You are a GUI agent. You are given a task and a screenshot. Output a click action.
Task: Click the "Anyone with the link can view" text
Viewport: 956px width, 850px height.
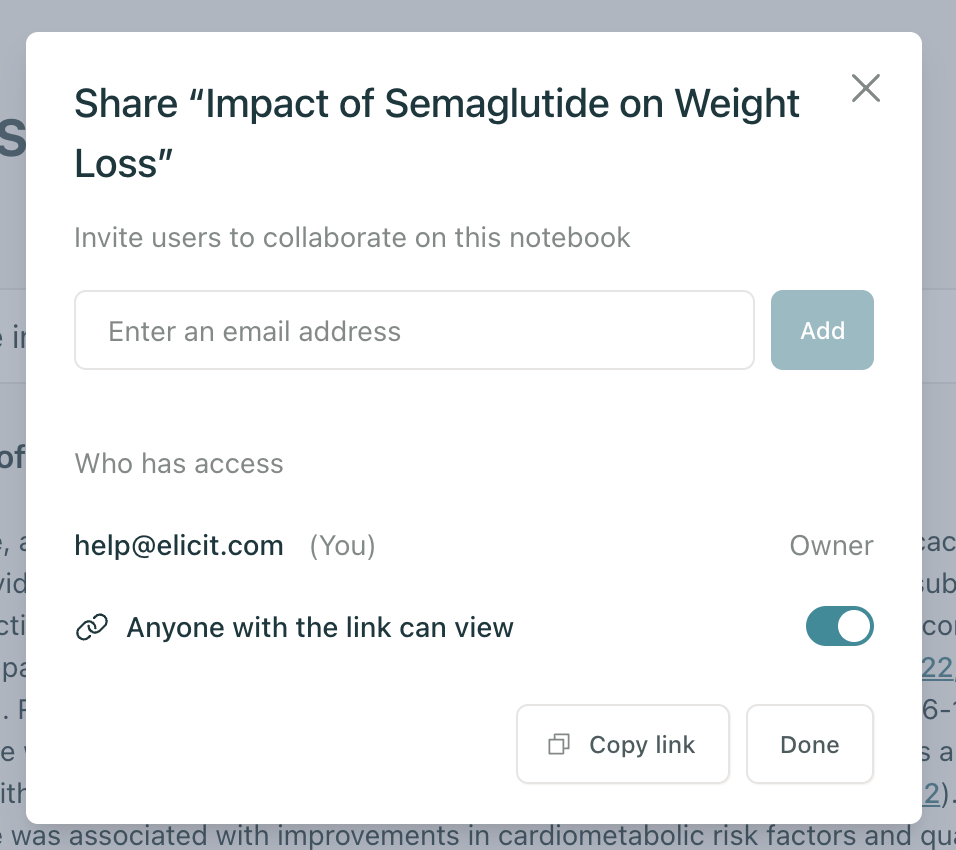click(x=320, y=627)
